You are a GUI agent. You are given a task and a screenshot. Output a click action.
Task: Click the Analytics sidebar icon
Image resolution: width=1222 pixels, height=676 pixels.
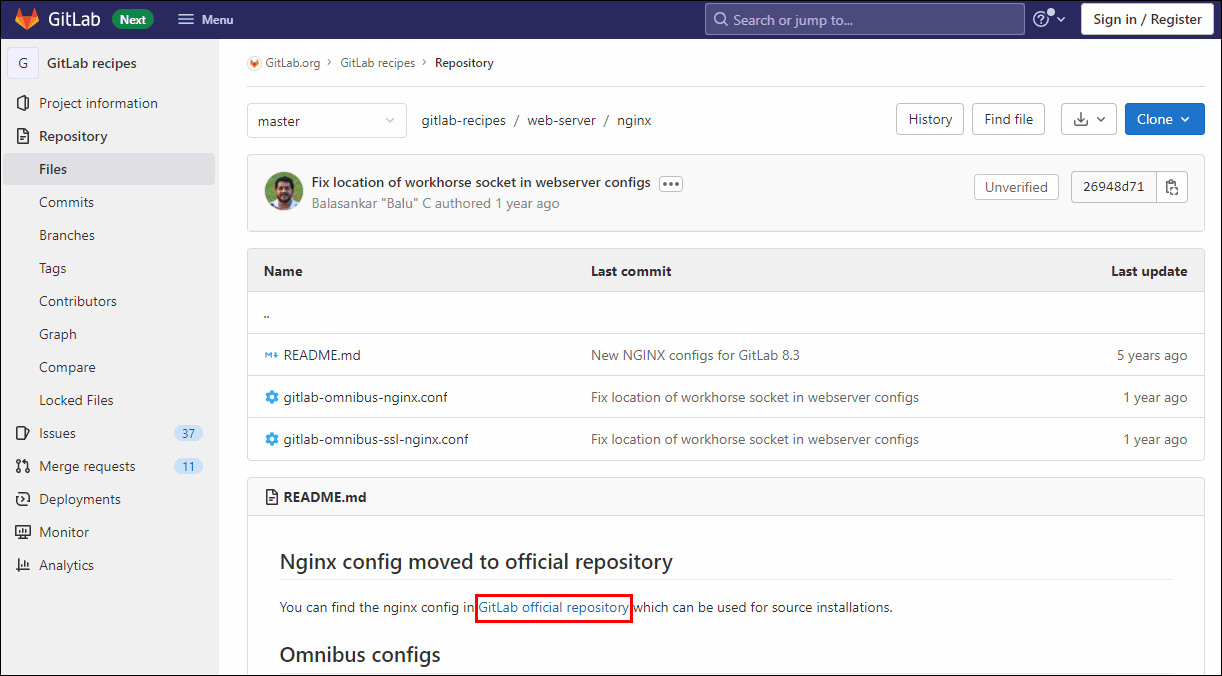click(23, 565)
